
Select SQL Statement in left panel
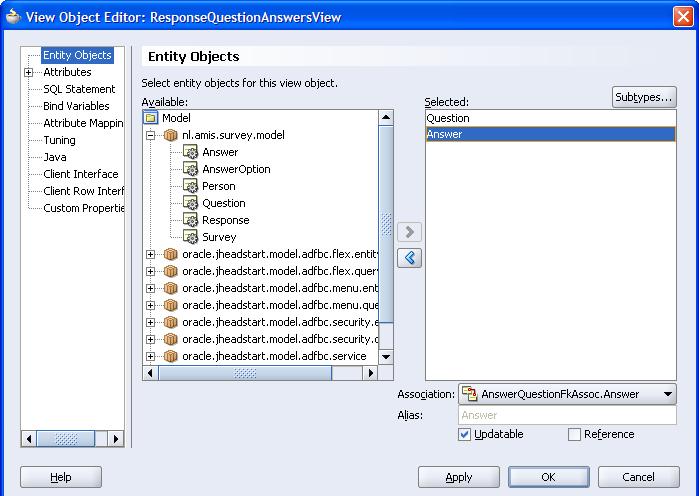tap(79, 89)
